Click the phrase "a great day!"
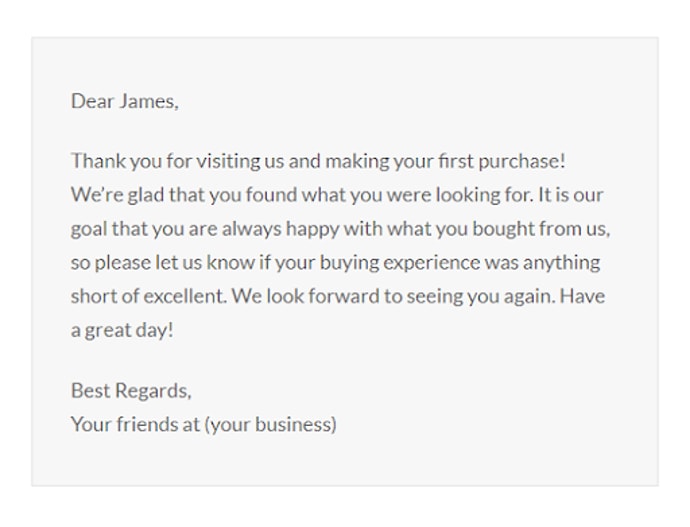The image size is (690, 527). click(x=122, y=330)
